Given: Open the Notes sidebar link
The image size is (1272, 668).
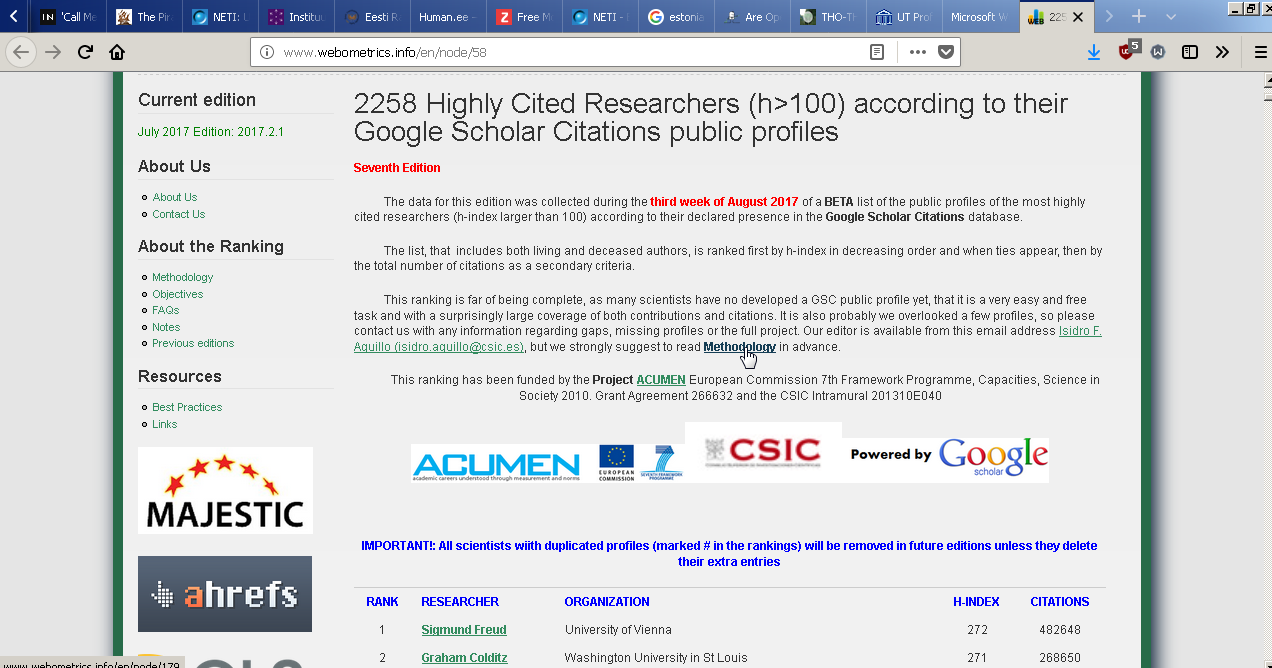Looking at the screenshot, I should (166, 327).
